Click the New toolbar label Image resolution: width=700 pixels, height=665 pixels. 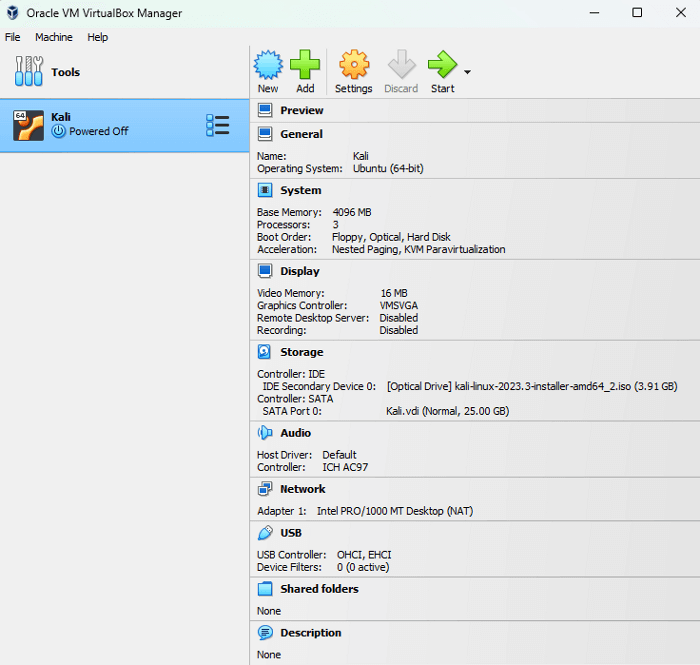(x=268, y=88)
